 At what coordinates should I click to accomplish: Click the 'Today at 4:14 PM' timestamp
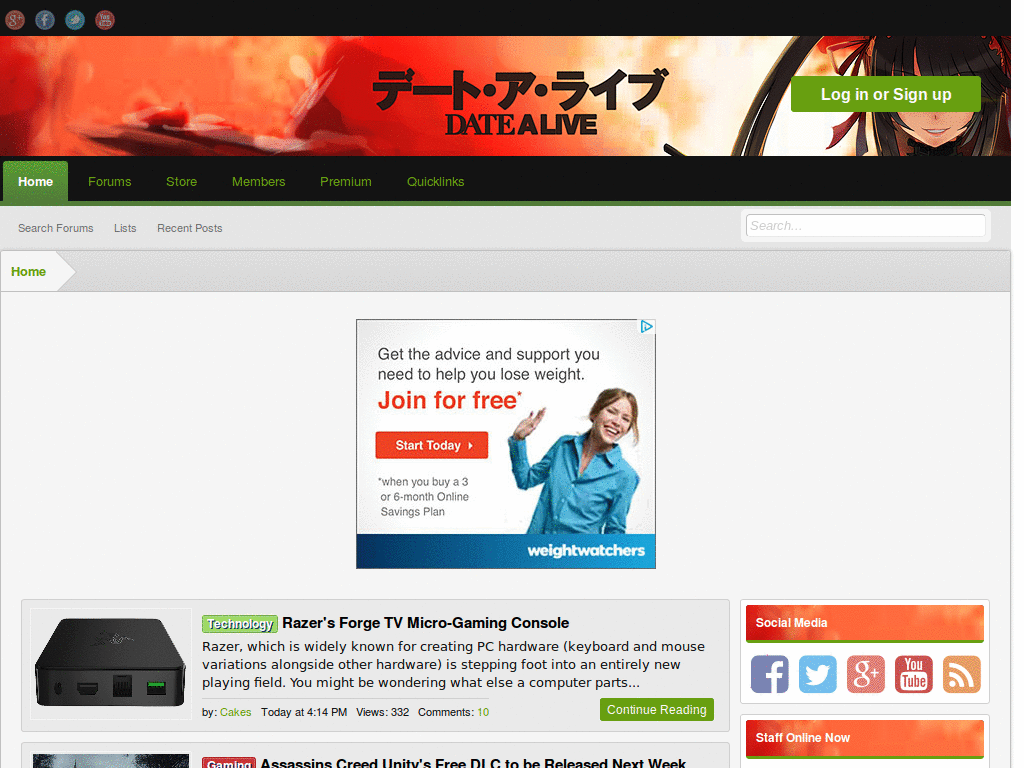[x=304, y=712]
